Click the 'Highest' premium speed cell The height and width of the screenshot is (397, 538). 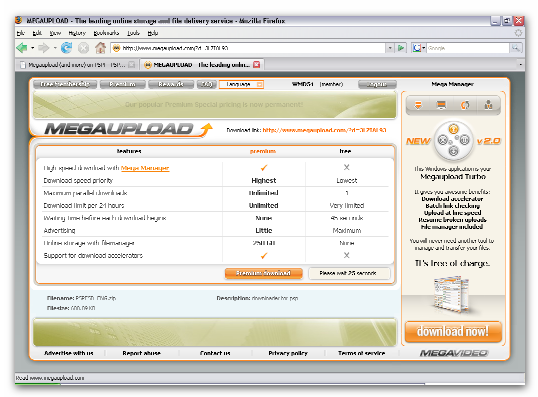tap(264, 180)
